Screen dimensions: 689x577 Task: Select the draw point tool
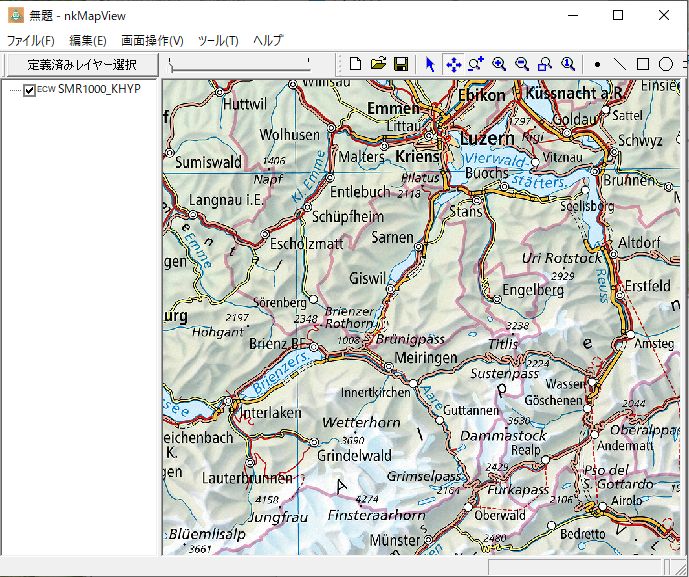[x=597, y=64]
